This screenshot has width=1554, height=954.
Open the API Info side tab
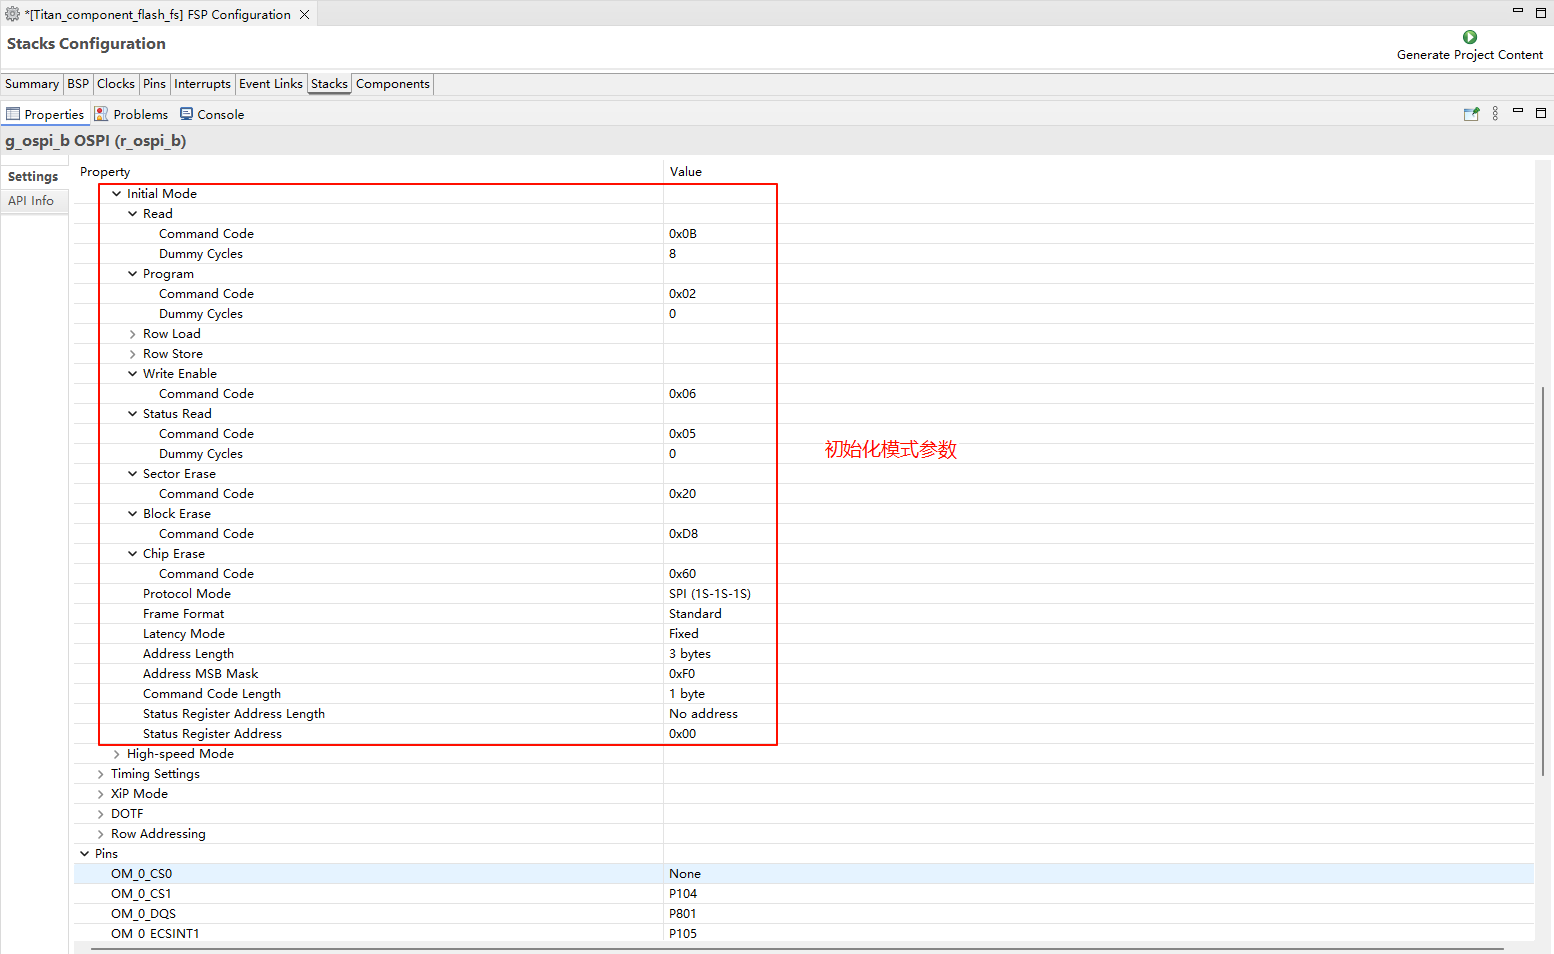pyautogui.click(x=31, y=201)
